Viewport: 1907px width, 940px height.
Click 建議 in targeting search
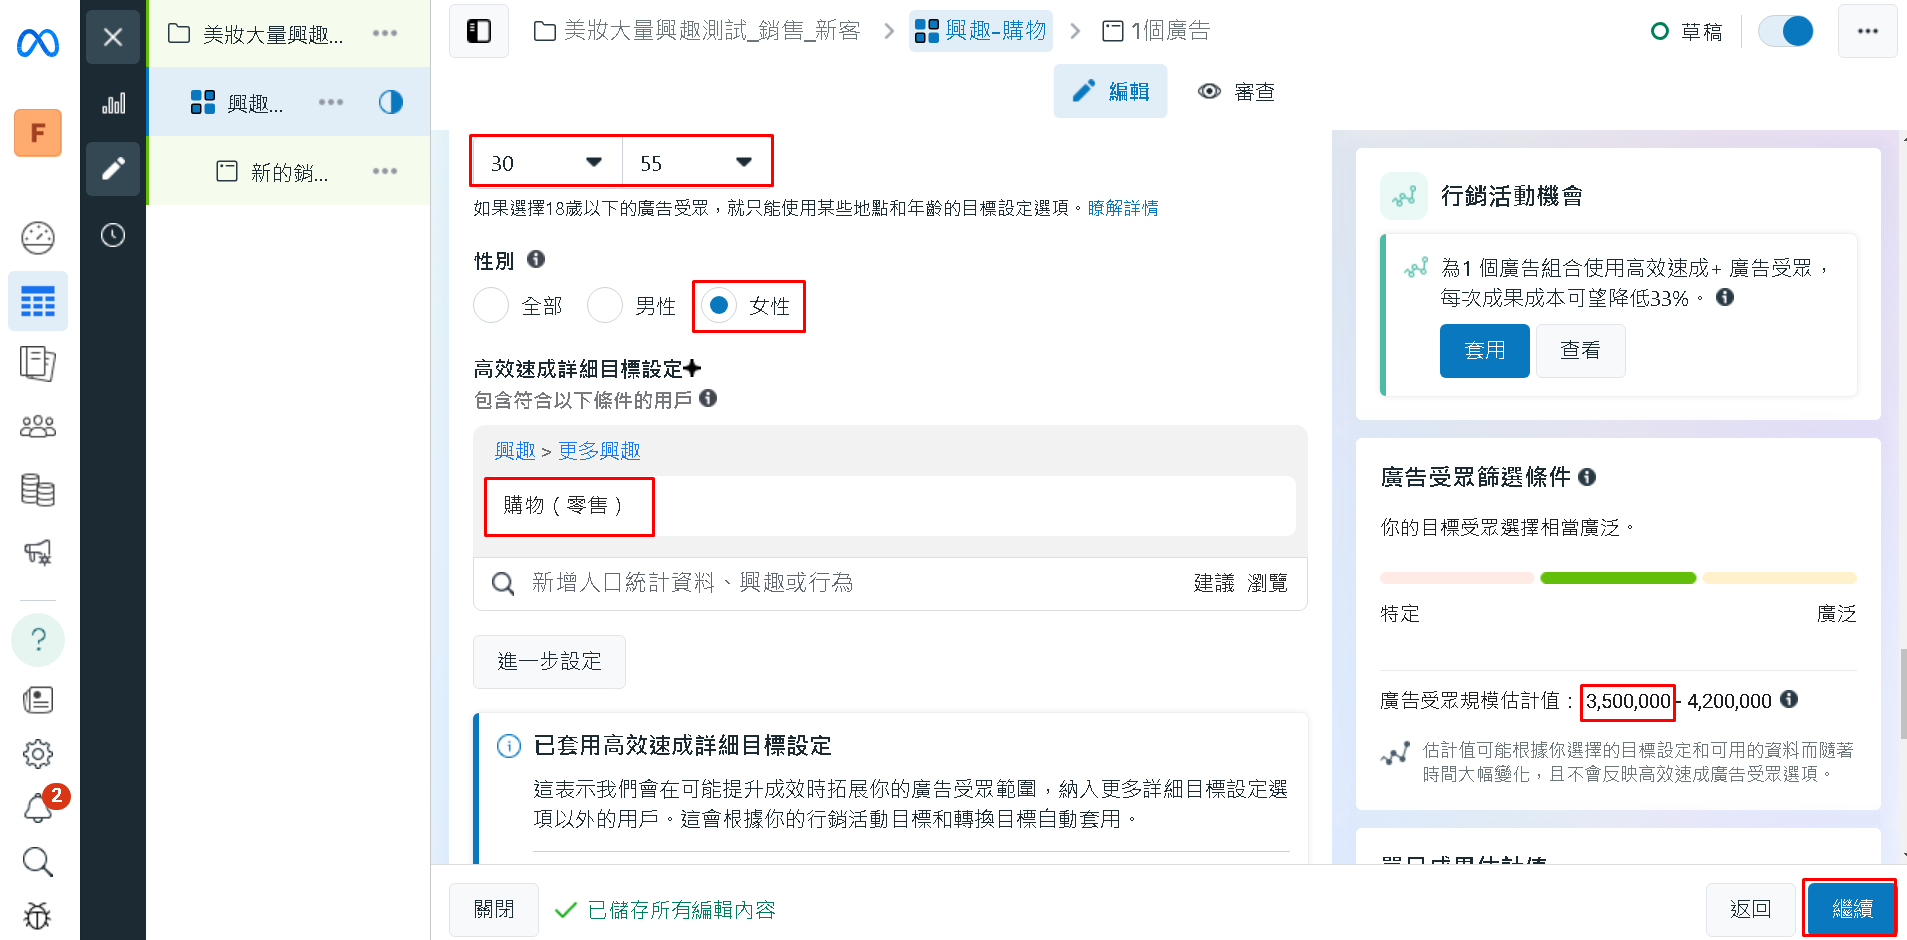click(1214, 583)
